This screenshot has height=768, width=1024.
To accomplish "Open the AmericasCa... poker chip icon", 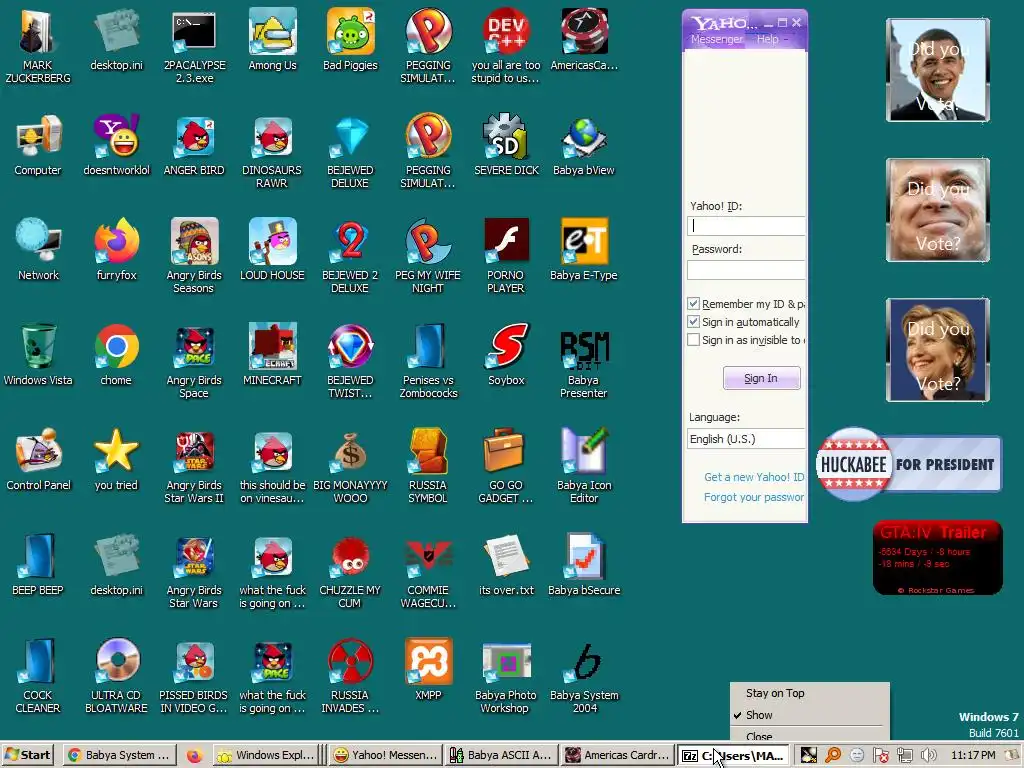I will (584, 39).
